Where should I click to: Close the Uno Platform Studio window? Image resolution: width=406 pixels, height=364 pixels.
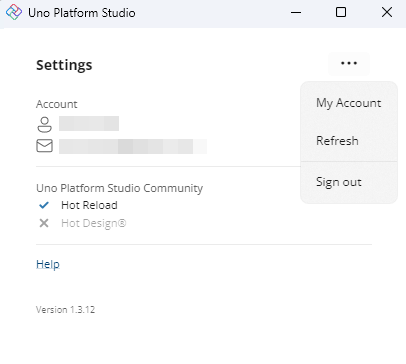point(387,13)
